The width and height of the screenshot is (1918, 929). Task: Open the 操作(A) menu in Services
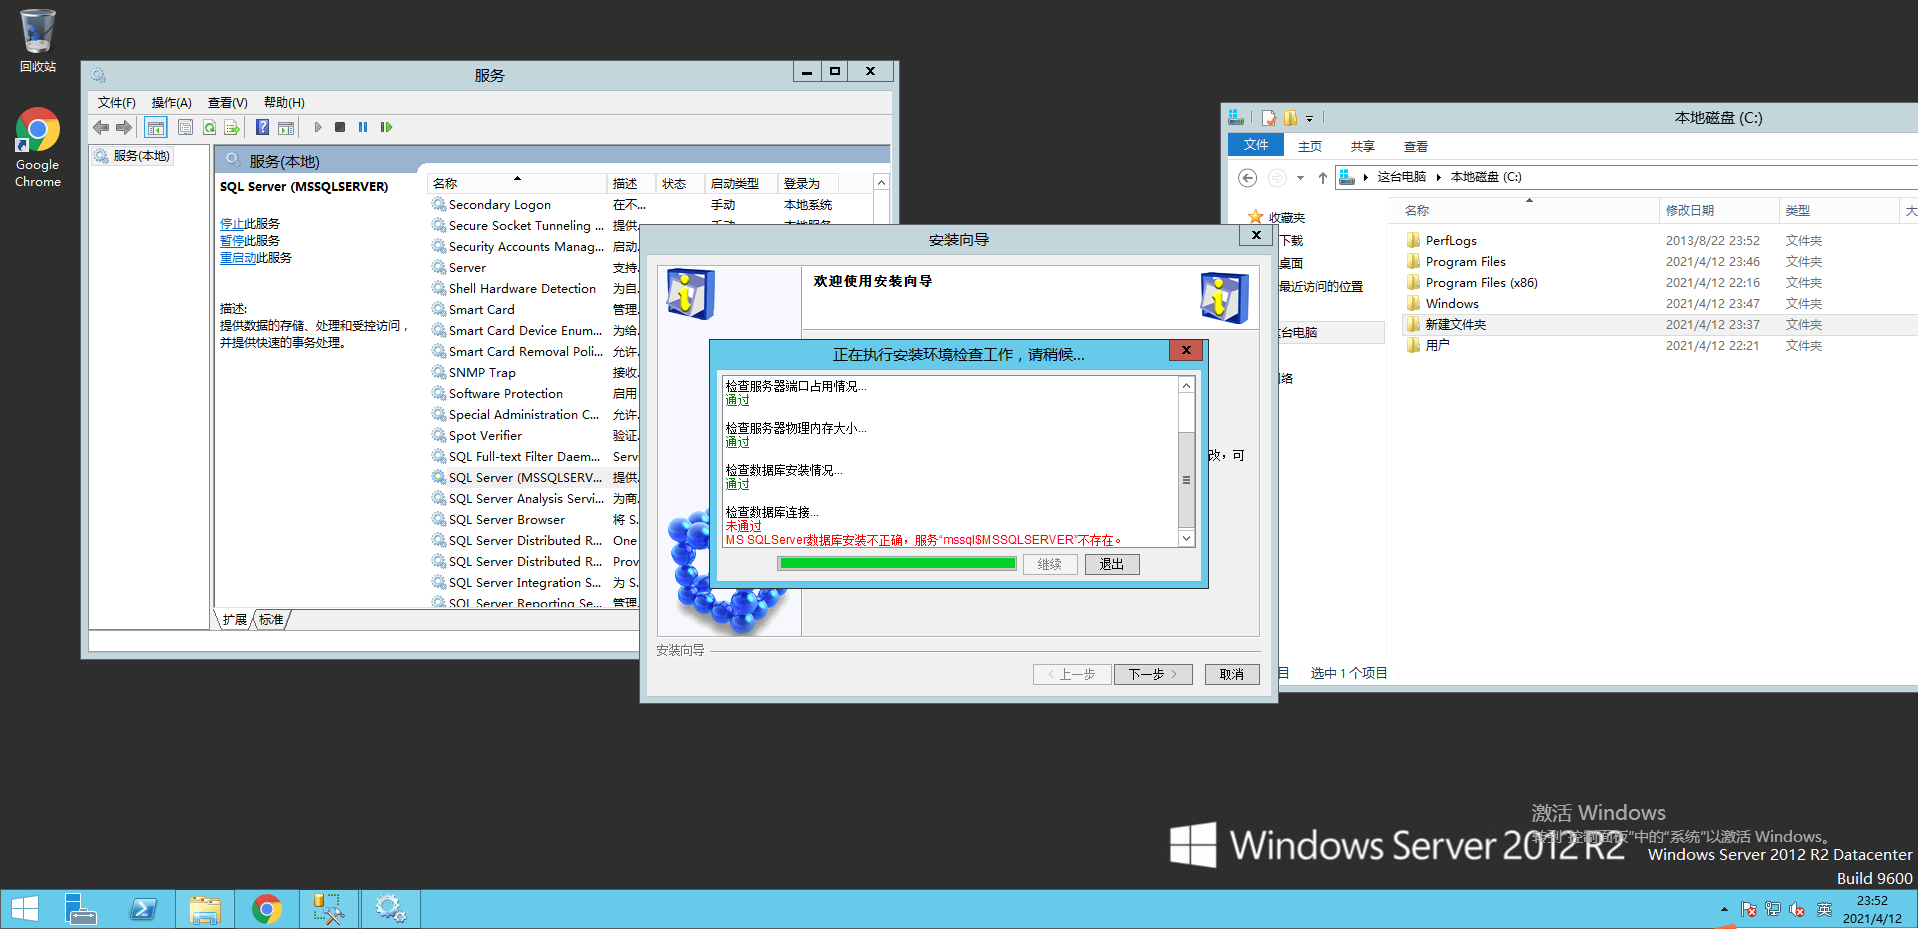172,103
